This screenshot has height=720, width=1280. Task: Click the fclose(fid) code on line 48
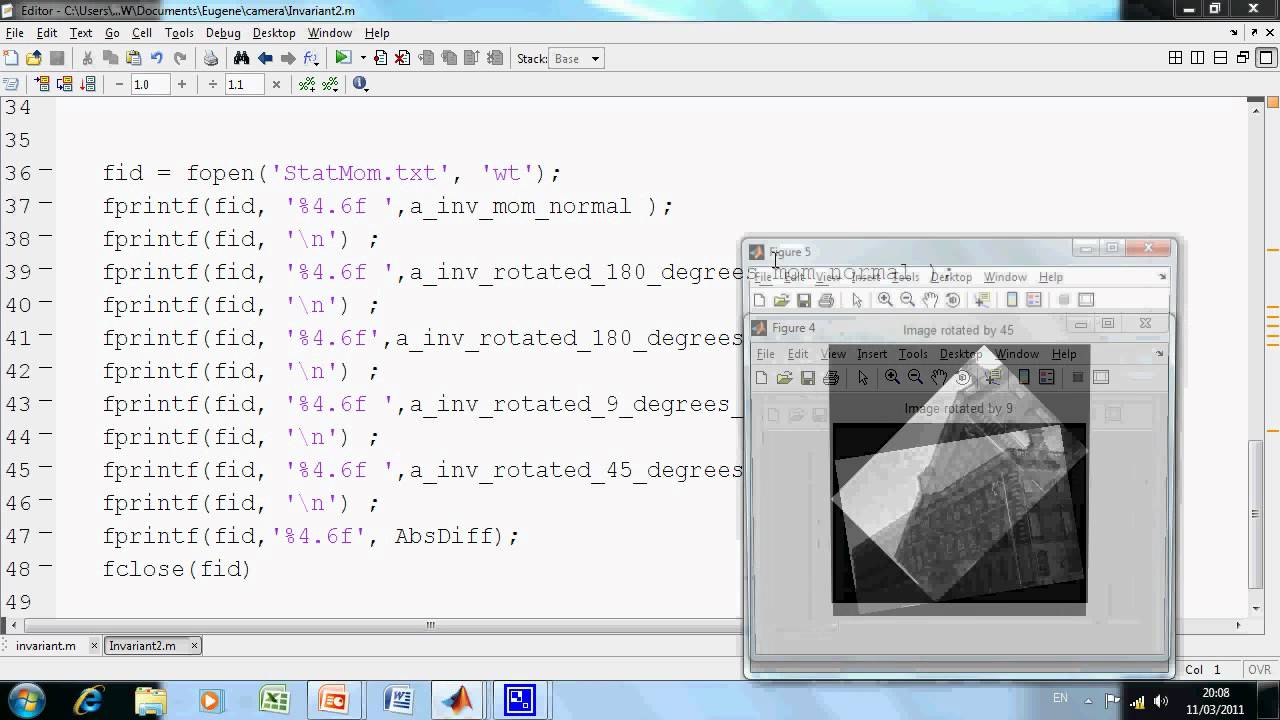coord(176,569)
